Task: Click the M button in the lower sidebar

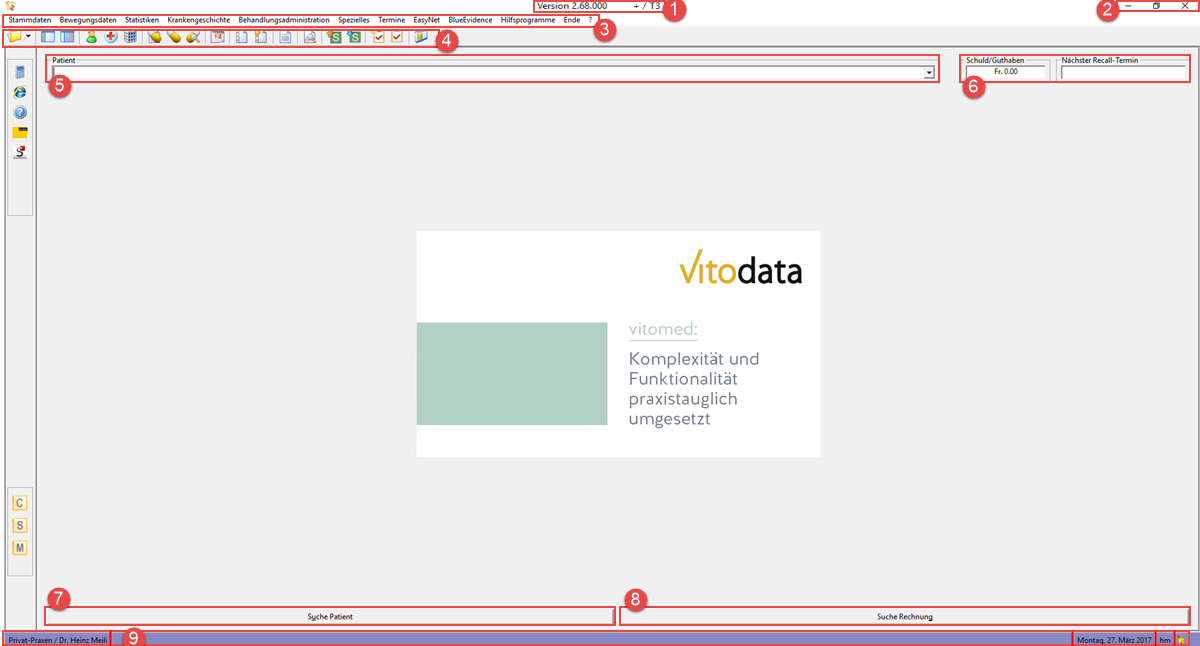Action: click(x=20, y=548)
